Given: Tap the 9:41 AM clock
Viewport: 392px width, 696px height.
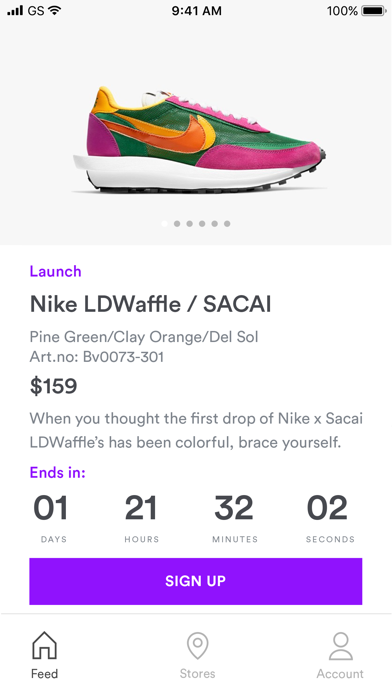Looking at the screenshot, I should (197, 11).
